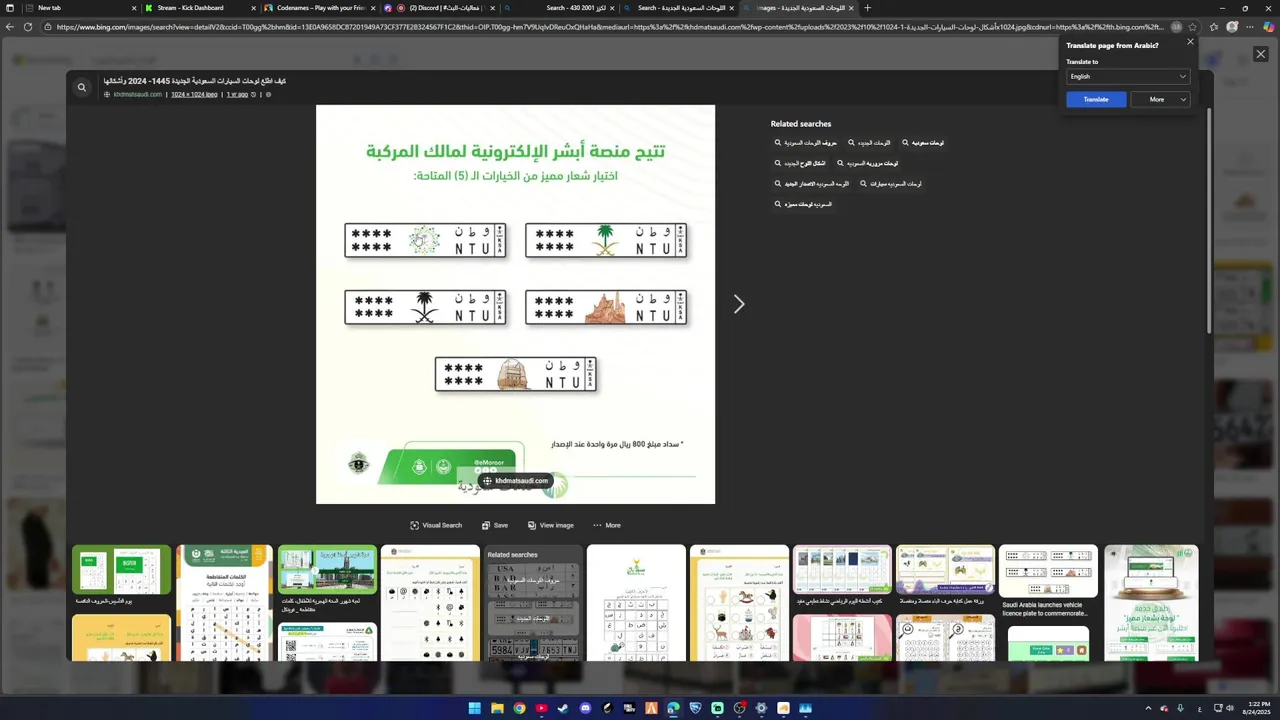Expand the More dropdown in the translate popup
1280x720 pixels.
click(1161, 99)
